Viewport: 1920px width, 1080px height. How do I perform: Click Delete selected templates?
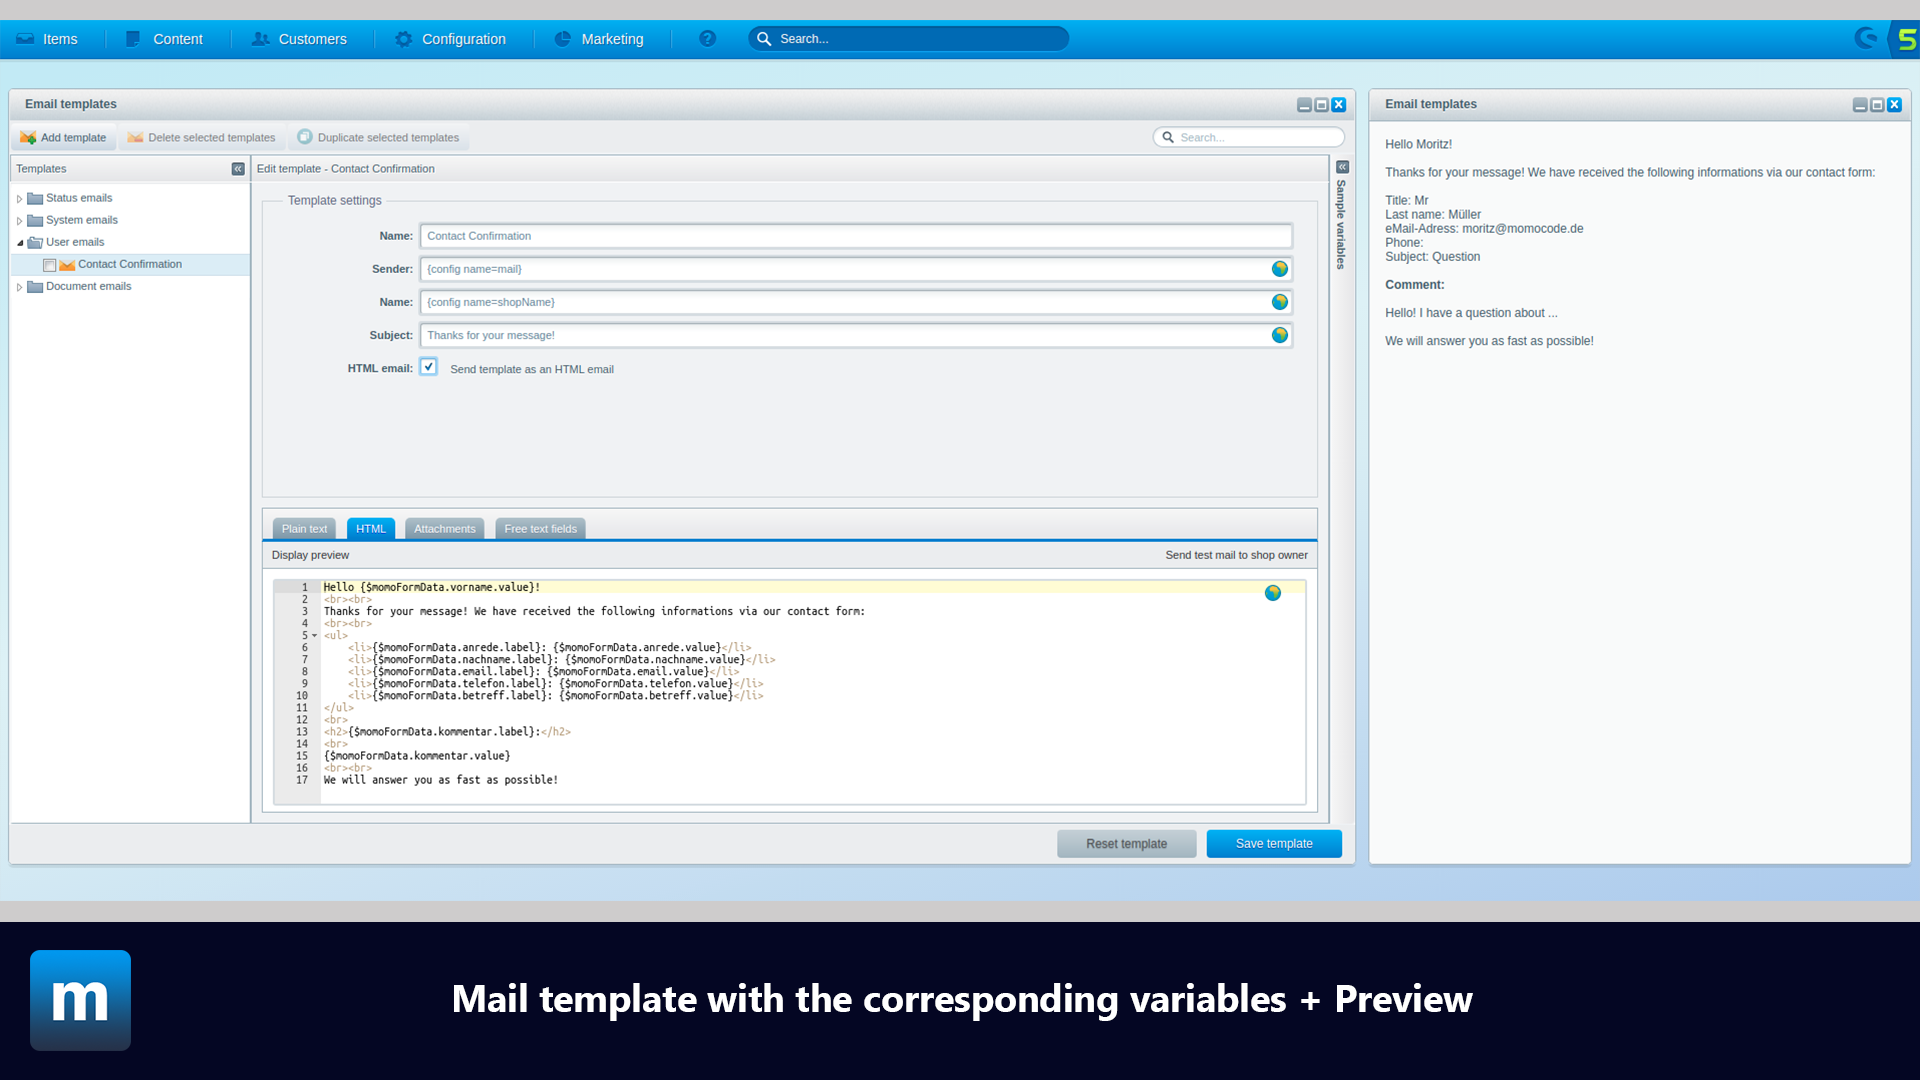point(201,138)
